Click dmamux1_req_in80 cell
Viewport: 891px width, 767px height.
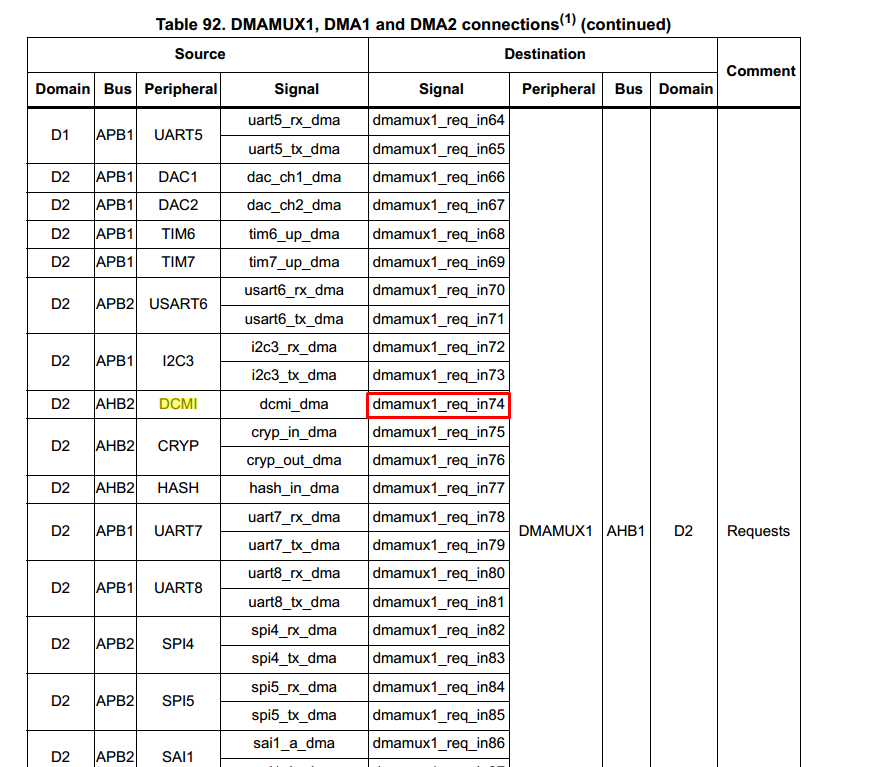click(x=439, y=573)
